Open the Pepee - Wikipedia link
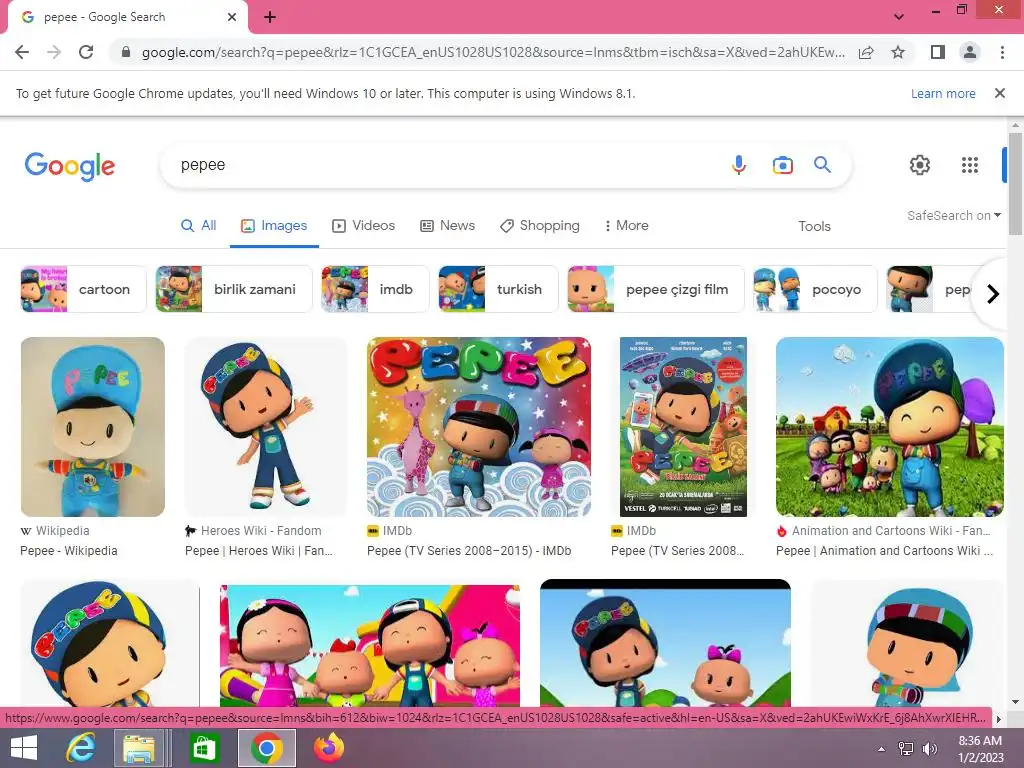 (69, 551)
